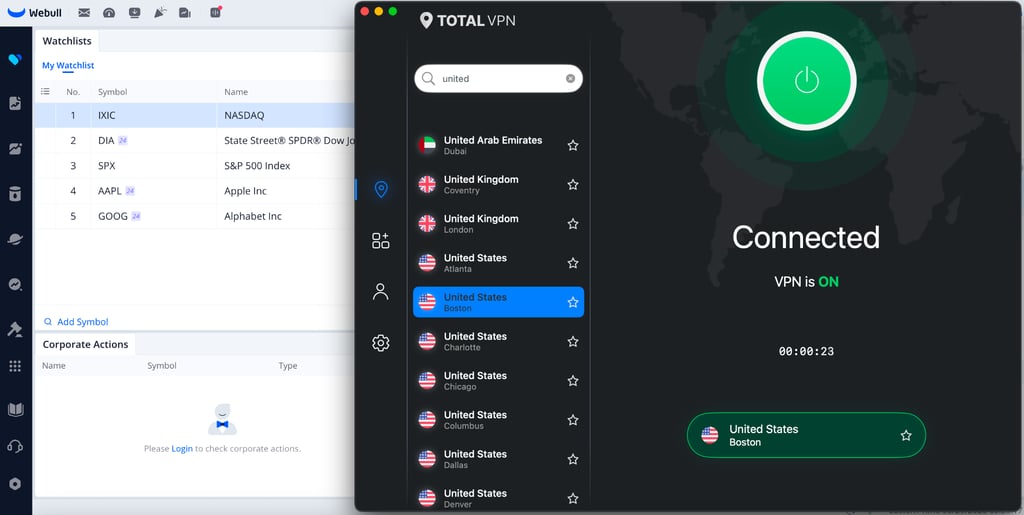Click the connected United States Boston pill
Screen dimensions: 1024x515
[807, 435]
